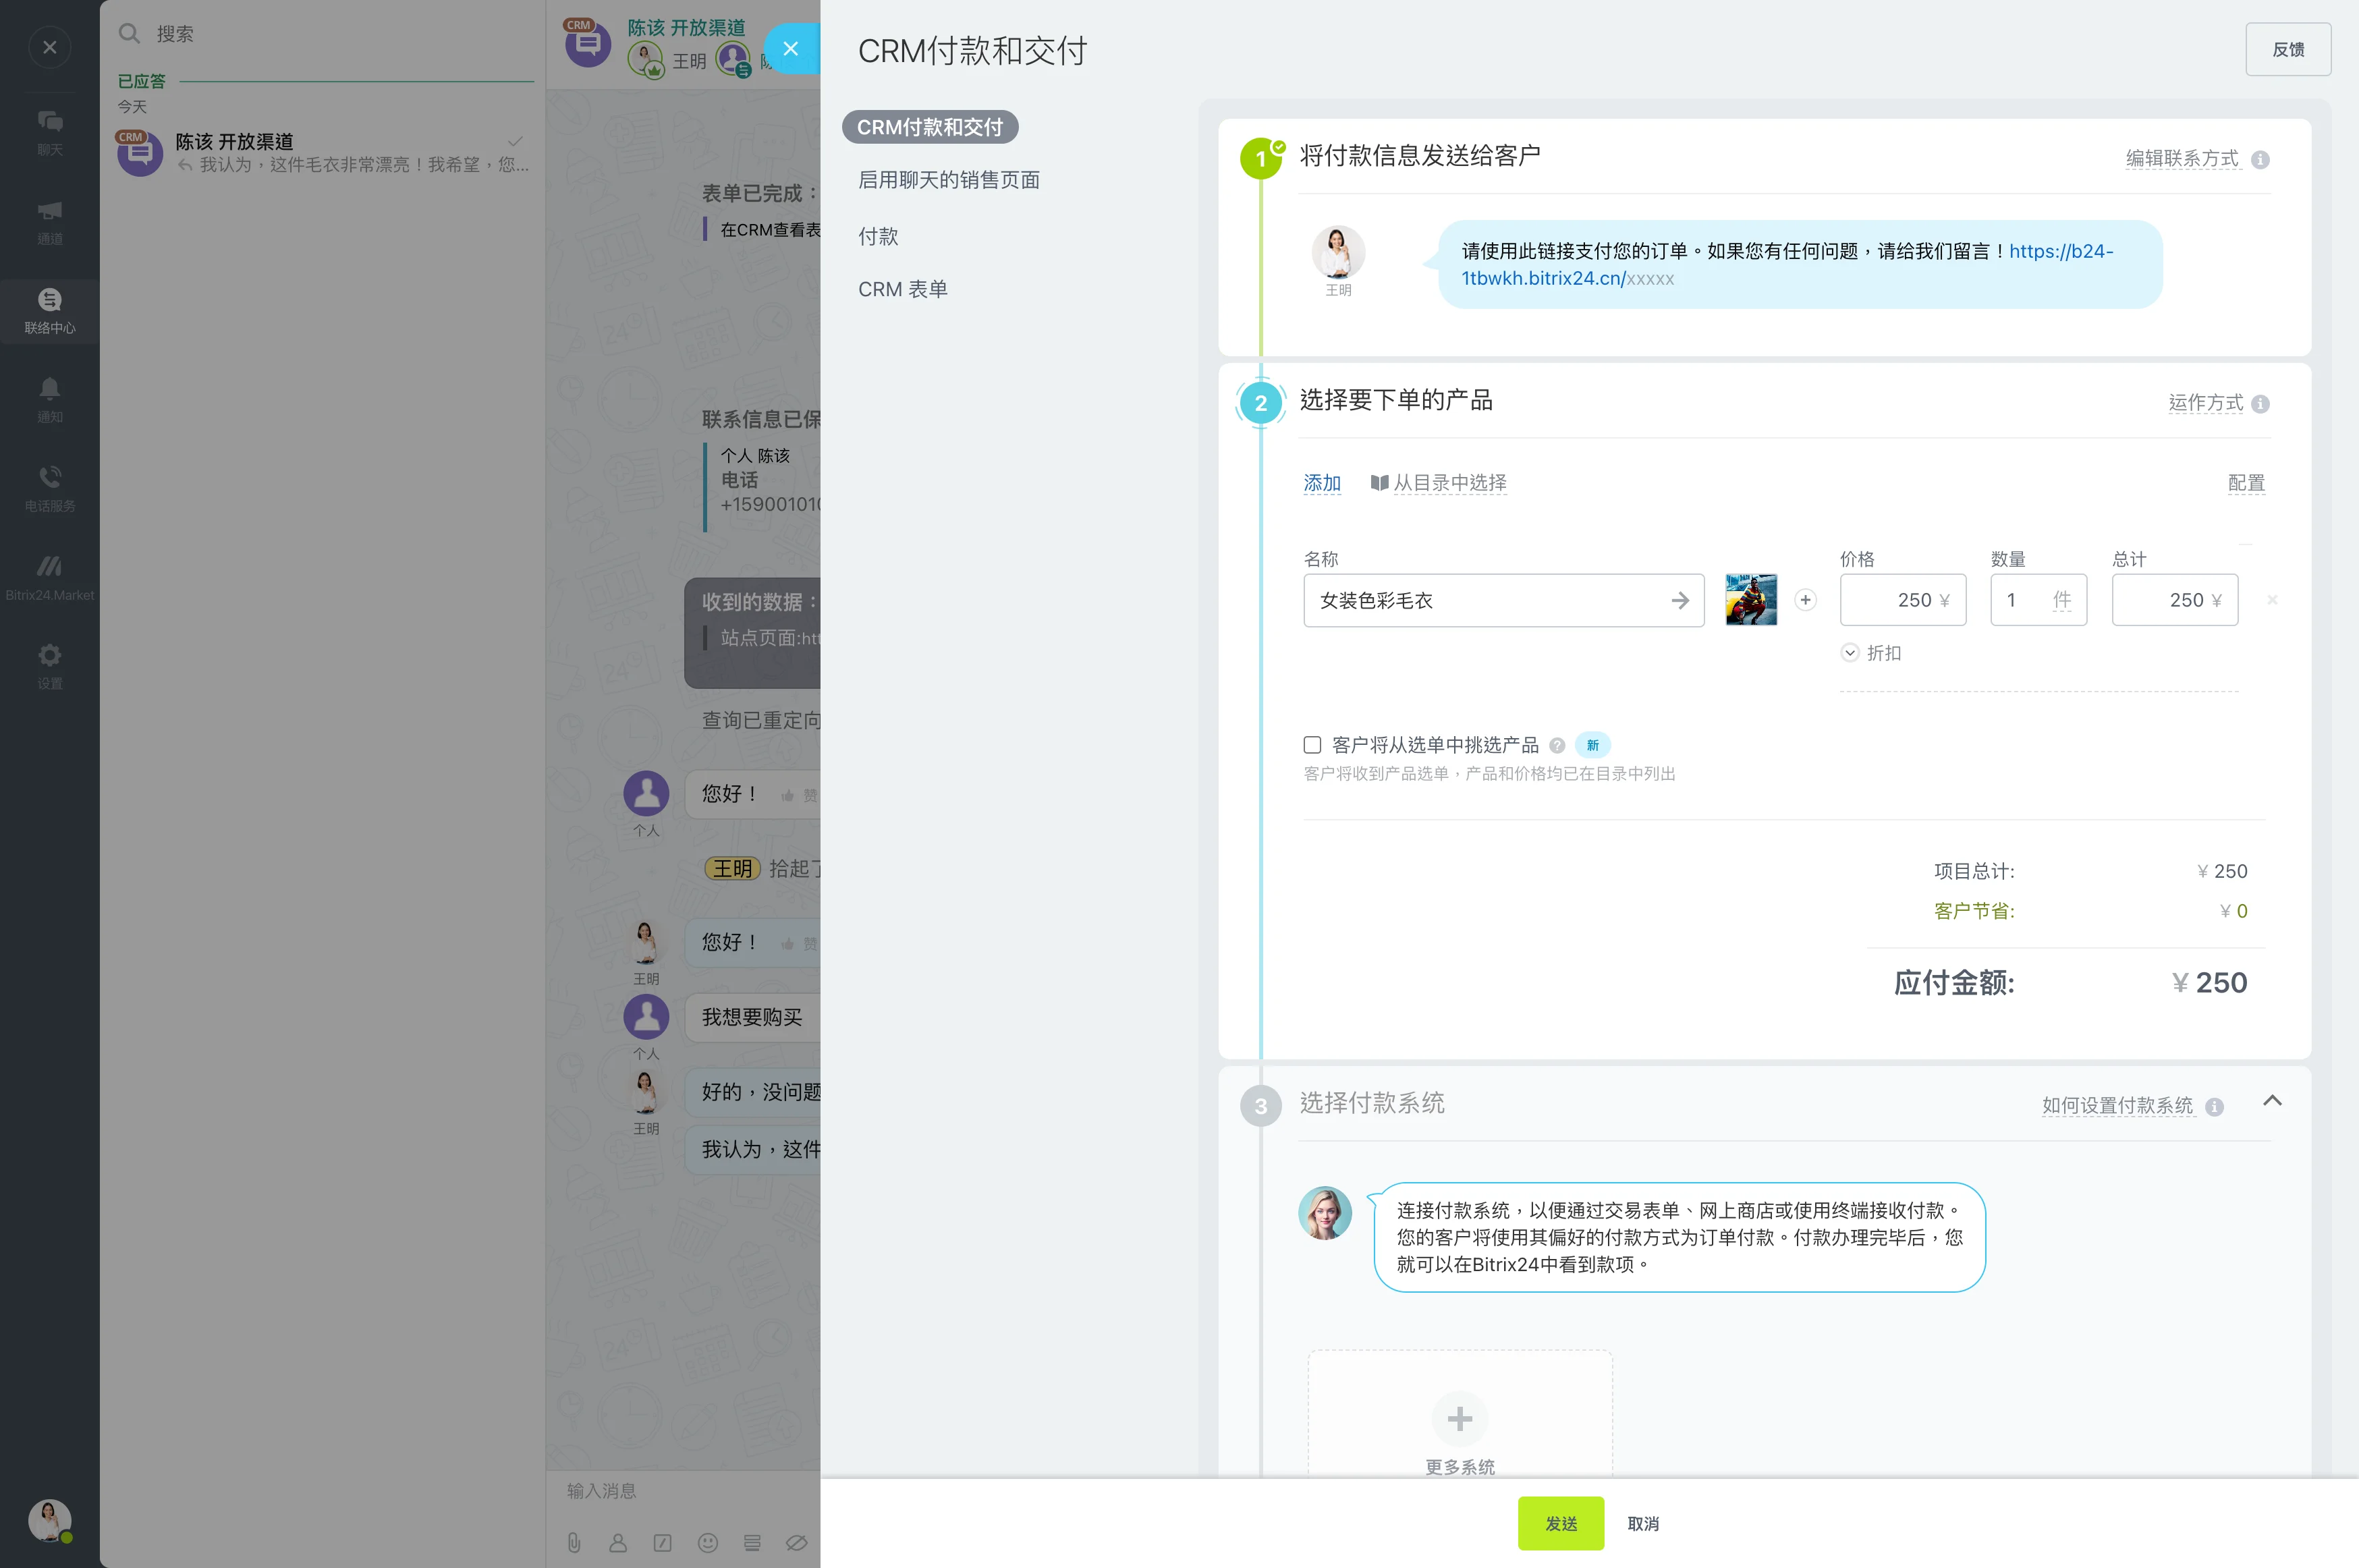The height and width of the screenshot is (1568, 2359).
Task: Click the 价格 price field
Action: coord(1903,600)
